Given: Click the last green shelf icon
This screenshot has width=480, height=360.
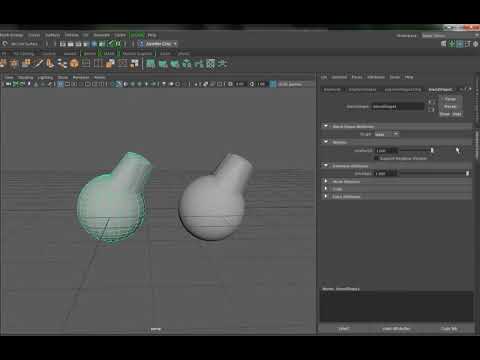Looking at the screenshot, I should (x=222, y=63).
